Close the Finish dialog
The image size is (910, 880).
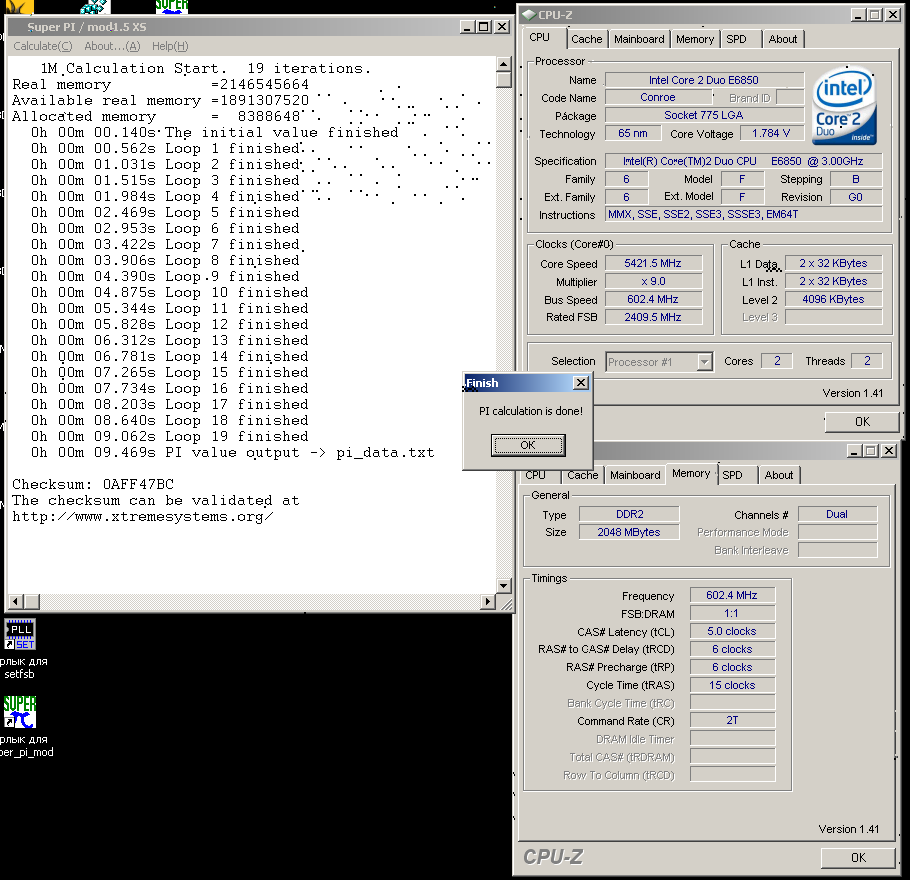point(580,383)
